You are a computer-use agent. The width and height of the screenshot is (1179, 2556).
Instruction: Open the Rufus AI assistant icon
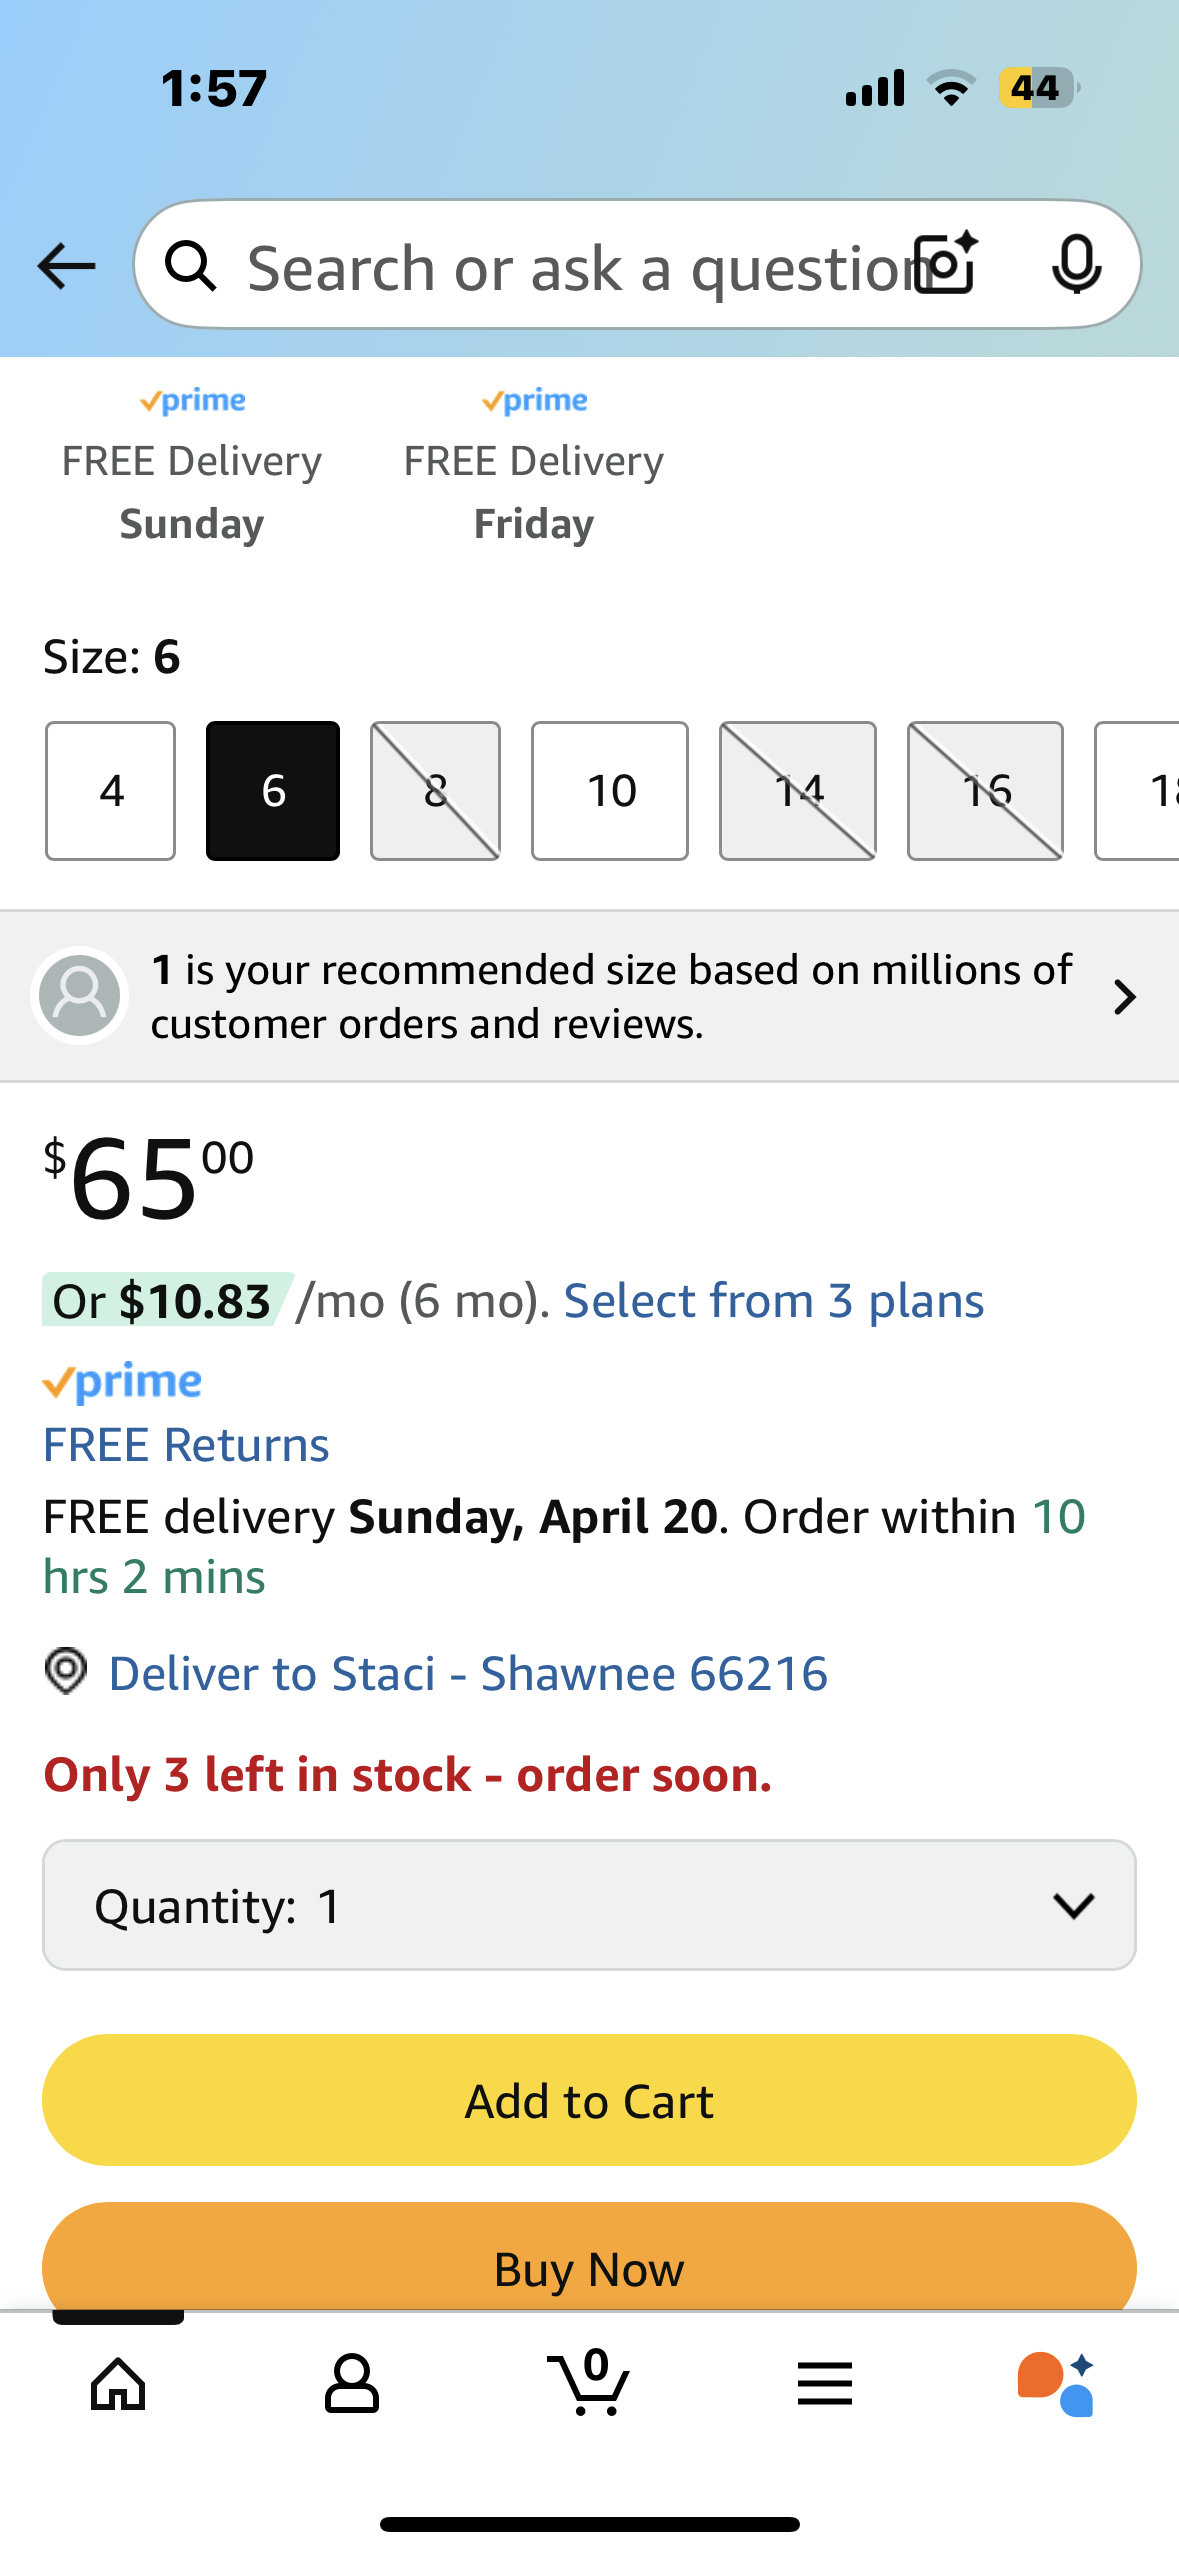[x=1056, y=2384]
